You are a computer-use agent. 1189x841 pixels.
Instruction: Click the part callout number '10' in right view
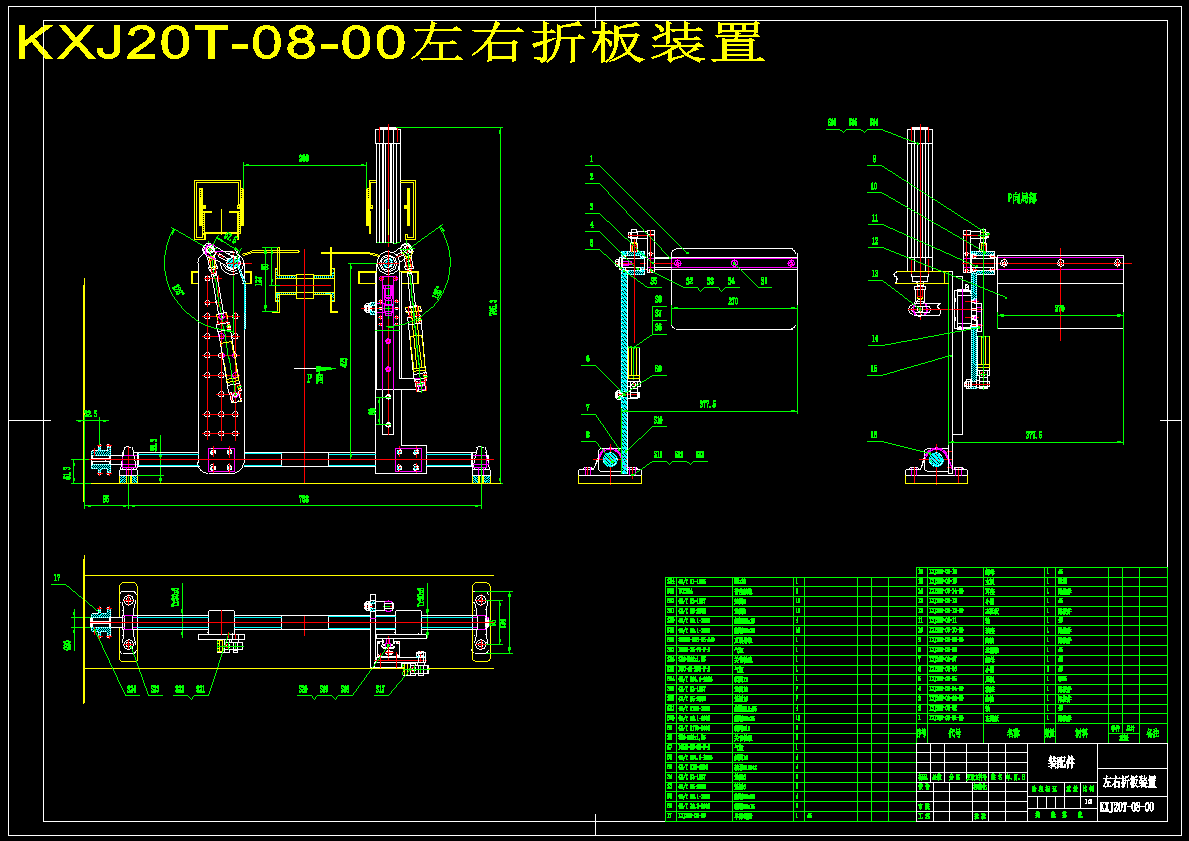pos(874,186)
